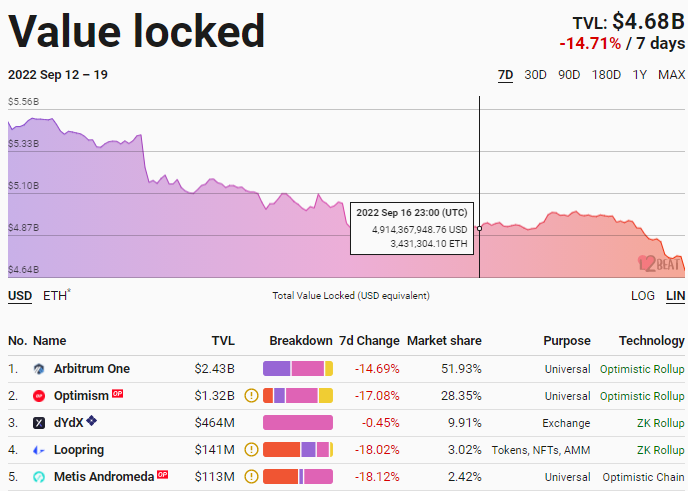
Task: Select the MAX time range
Action: pos(671,75)
